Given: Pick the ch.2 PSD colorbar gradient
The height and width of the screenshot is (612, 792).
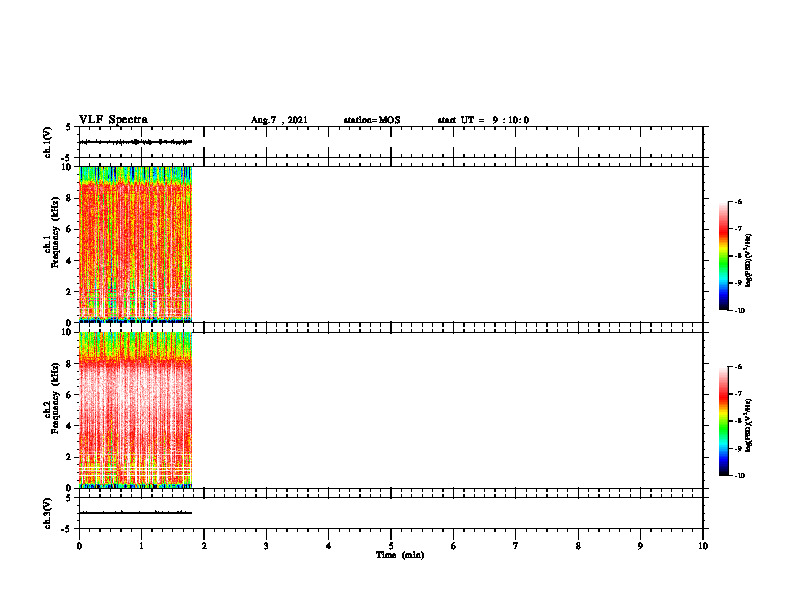Looking at the screenshot, I should point(723,421).
